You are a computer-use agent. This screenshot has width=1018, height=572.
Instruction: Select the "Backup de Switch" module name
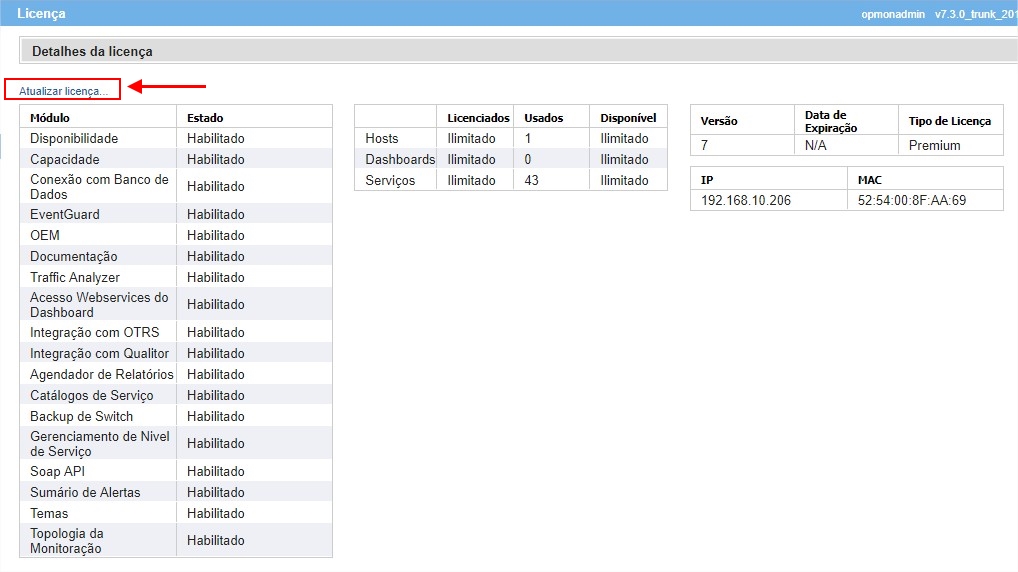click(x=81, y=416)
